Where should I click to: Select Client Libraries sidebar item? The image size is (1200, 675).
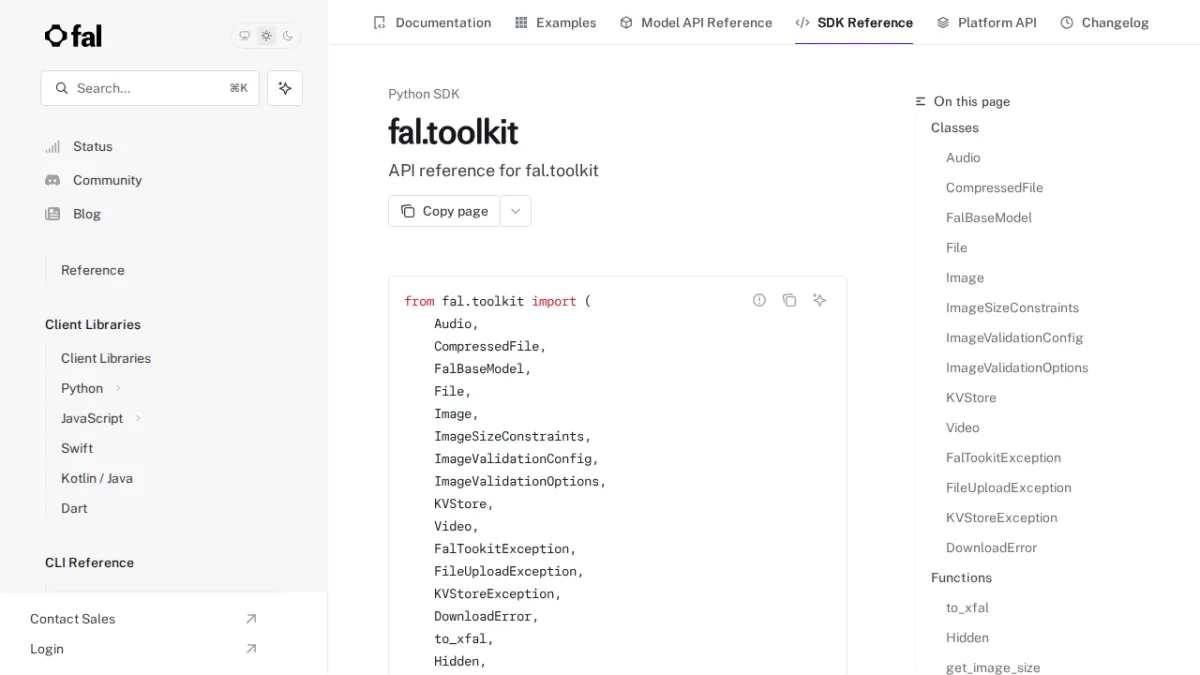tap(106, 358)
